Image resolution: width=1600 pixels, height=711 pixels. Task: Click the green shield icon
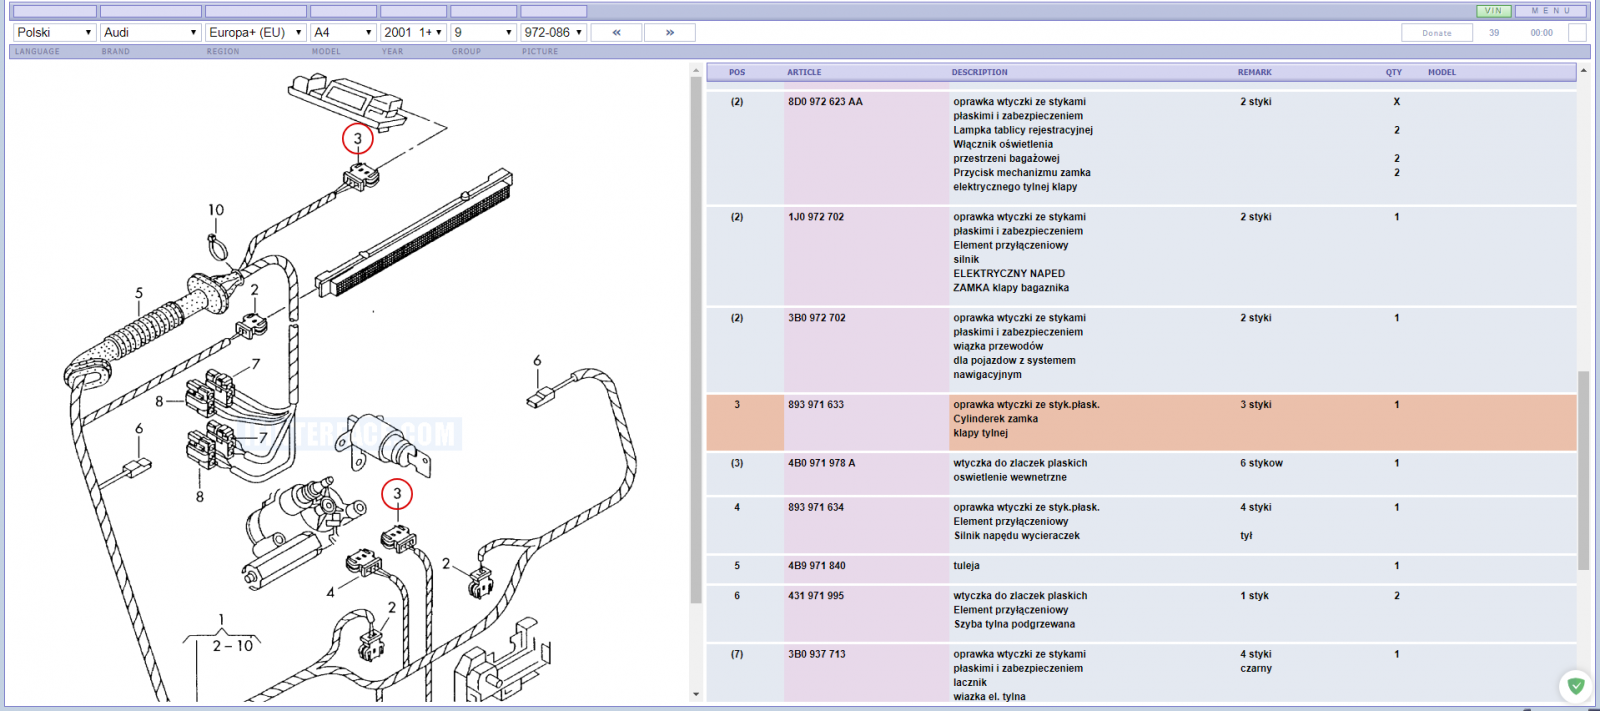click(1576, 686)
